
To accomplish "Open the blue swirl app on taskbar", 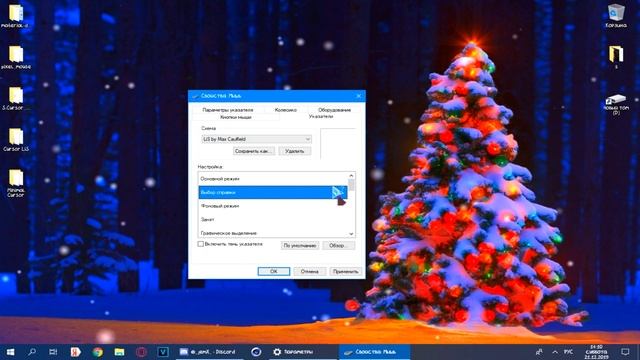I will [x=256, y=351].
